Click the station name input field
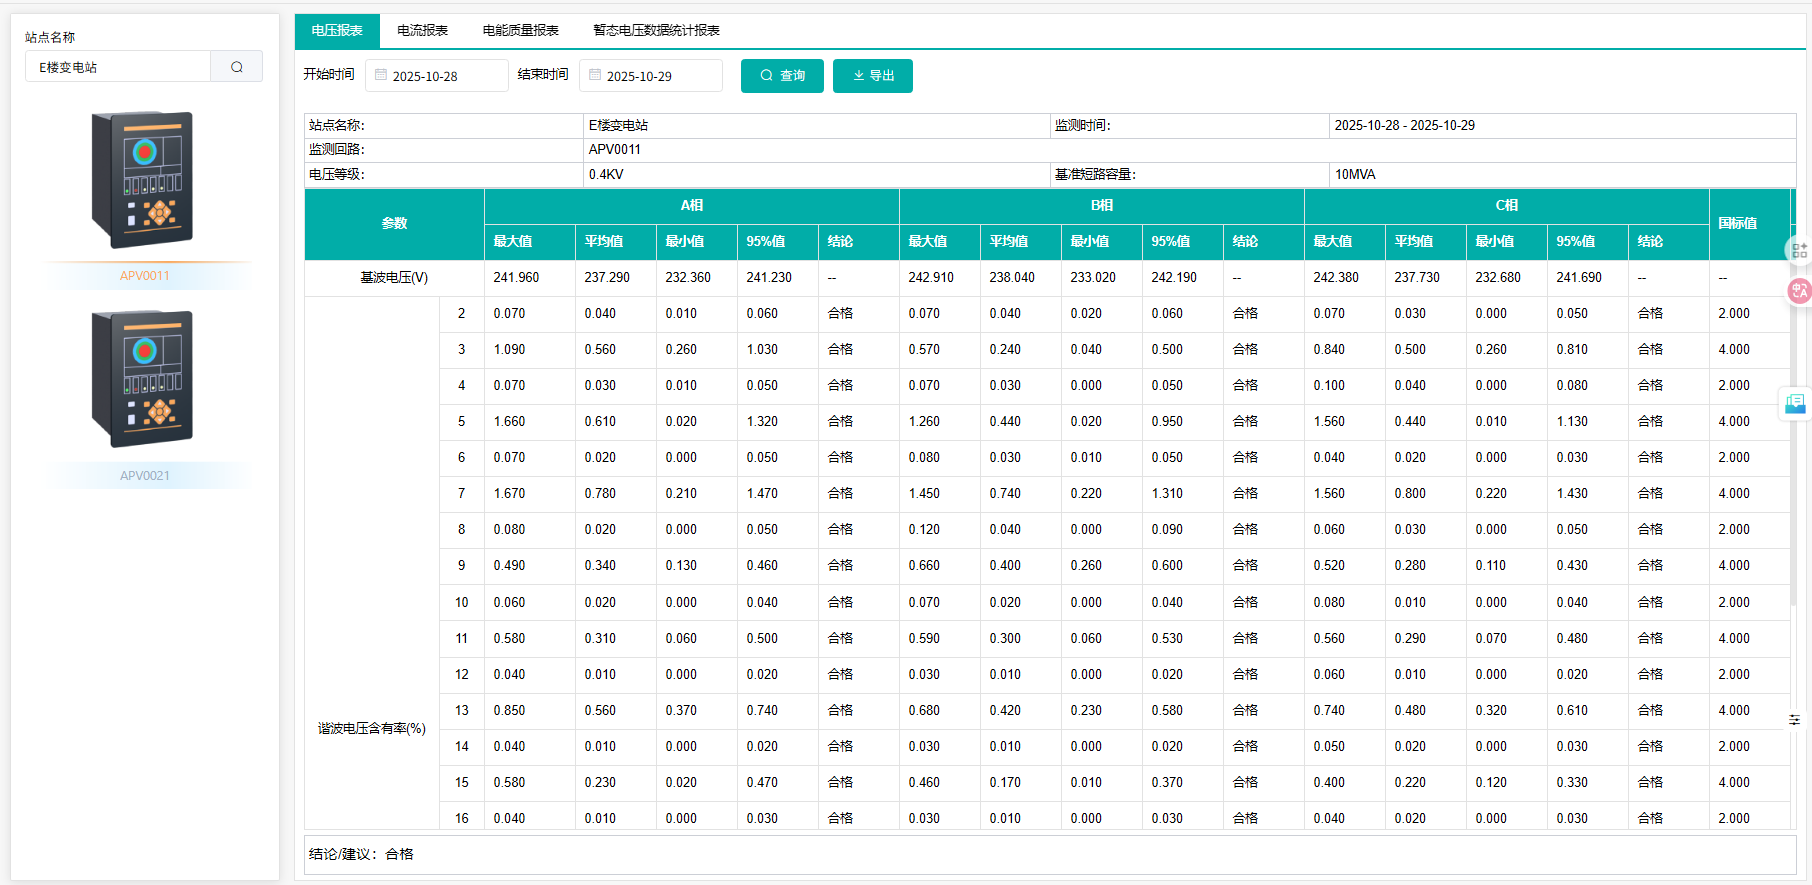Screen dimensions: 1812x885 click(118, 67)
